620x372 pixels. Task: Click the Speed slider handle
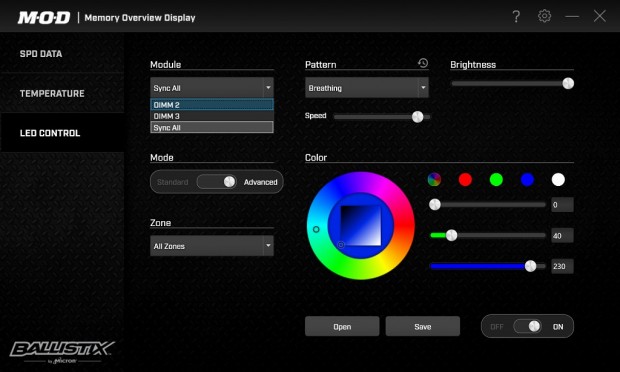coord(417,117)
